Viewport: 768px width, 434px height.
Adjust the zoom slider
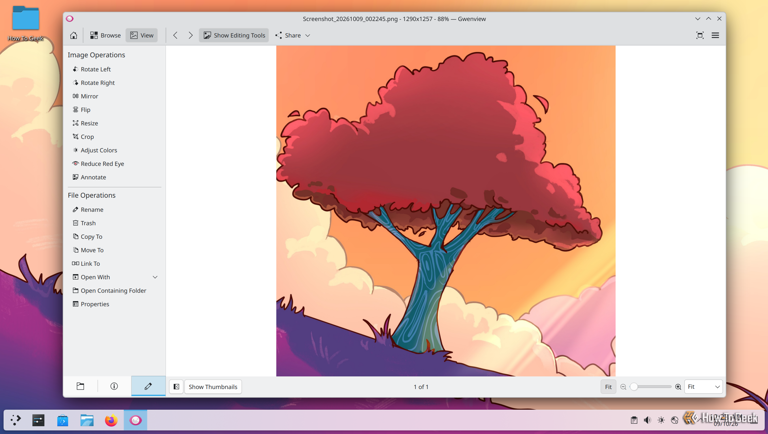pyautogui.click(x=650, y=387)
